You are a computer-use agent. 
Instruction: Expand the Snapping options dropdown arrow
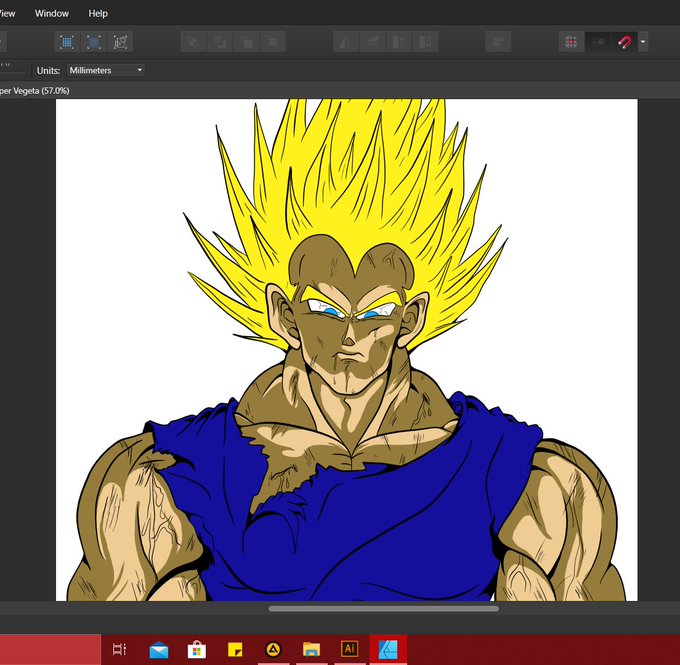pyautogui.click(x=643, y=42)
